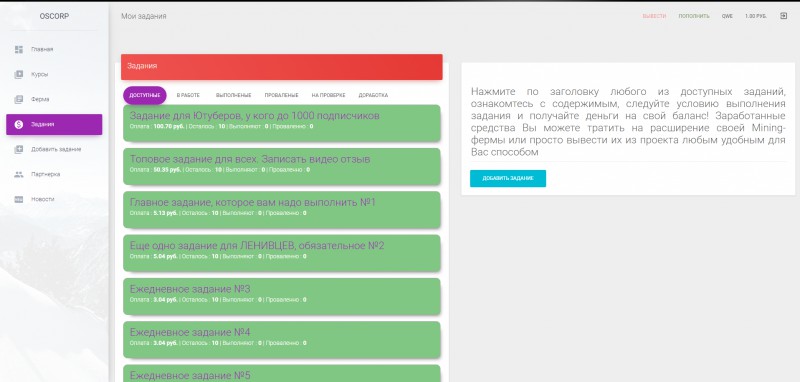Viewport: 800px width, 382px height.
Task: Click the 1.00 руб. balance
Action: [x=756, y=16]
